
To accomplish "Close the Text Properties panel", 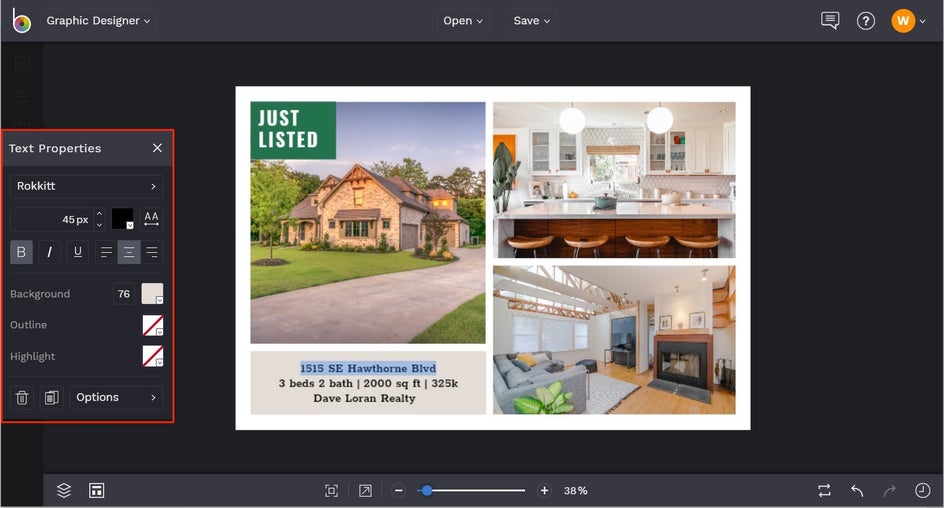I will (x=157, y=148).
